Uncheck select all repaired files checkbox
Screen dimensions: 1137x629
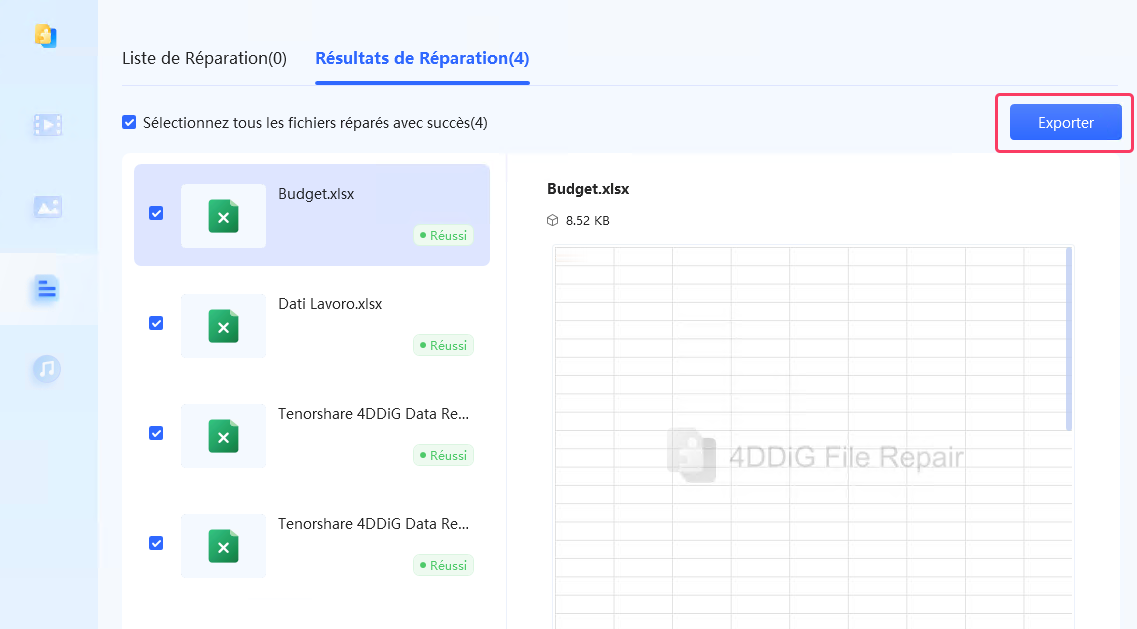pos(129,121)
